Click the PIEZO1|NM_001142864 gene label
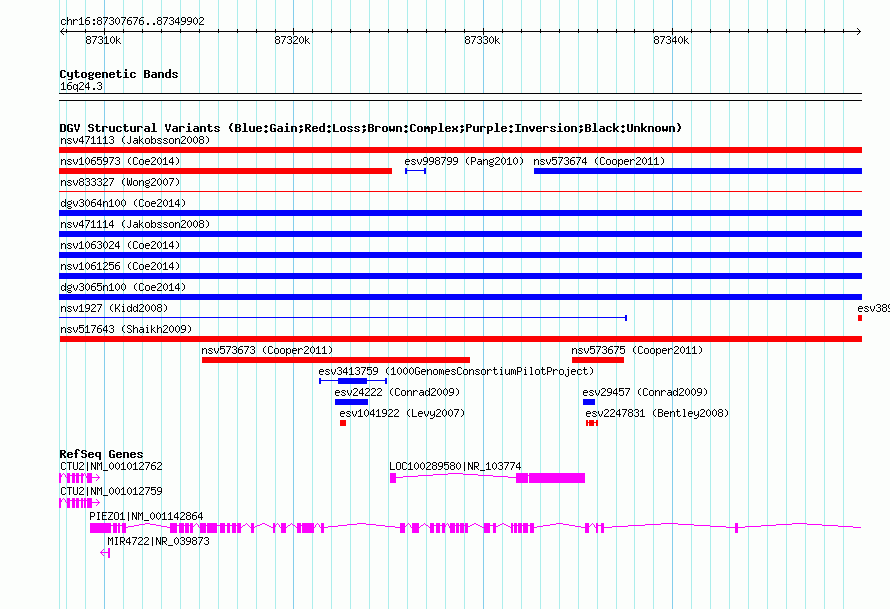This screenshot has height=609, width=890. (146, 516)
